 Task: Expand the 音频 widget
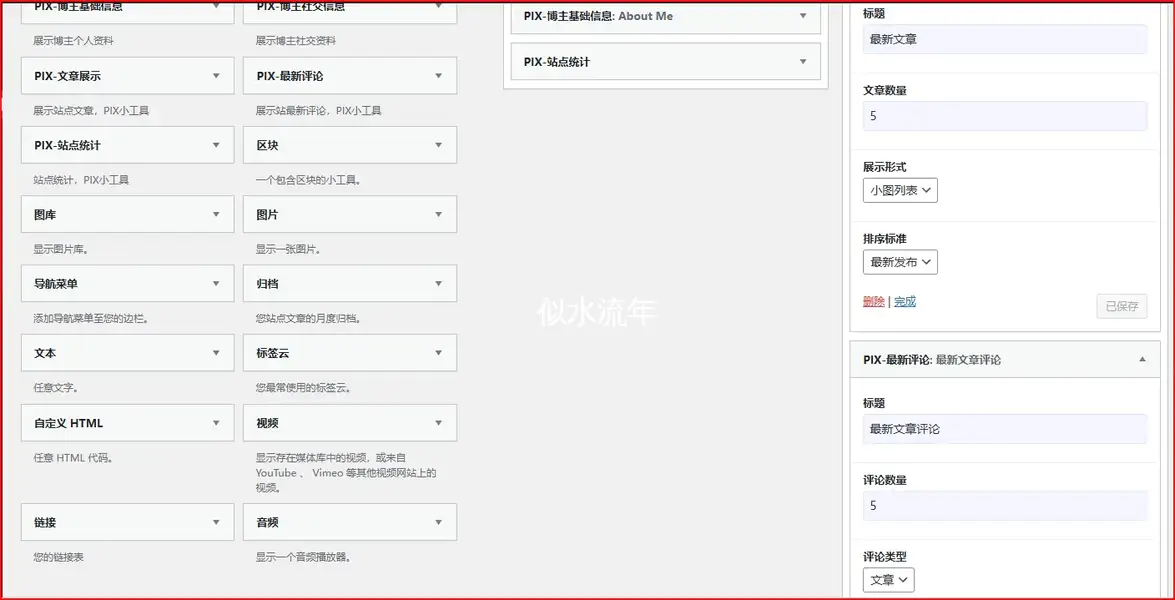(350, 522)
